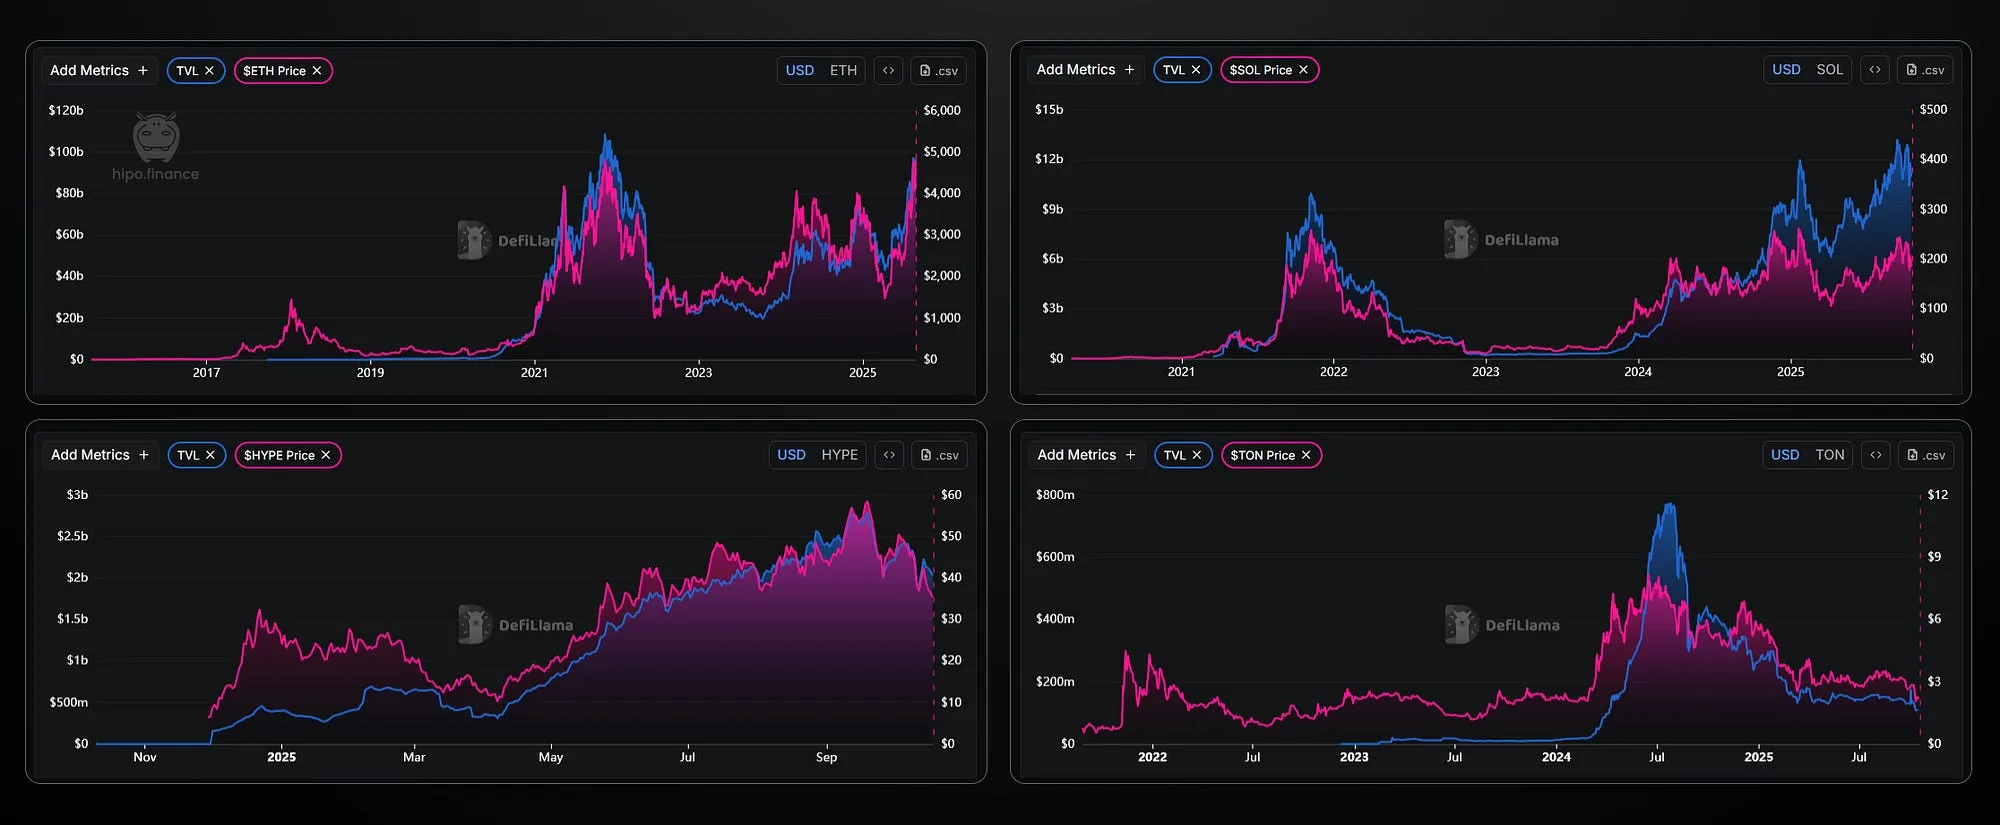Remove TVL chip in SOL chart

[x=1195, y=70]
